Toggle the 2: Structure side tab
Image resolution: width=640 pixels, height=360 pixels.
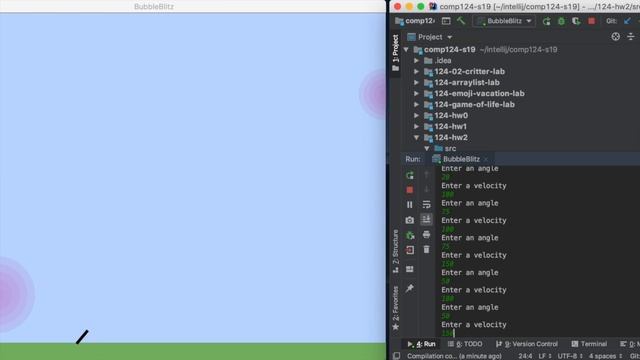click(396, 251)
